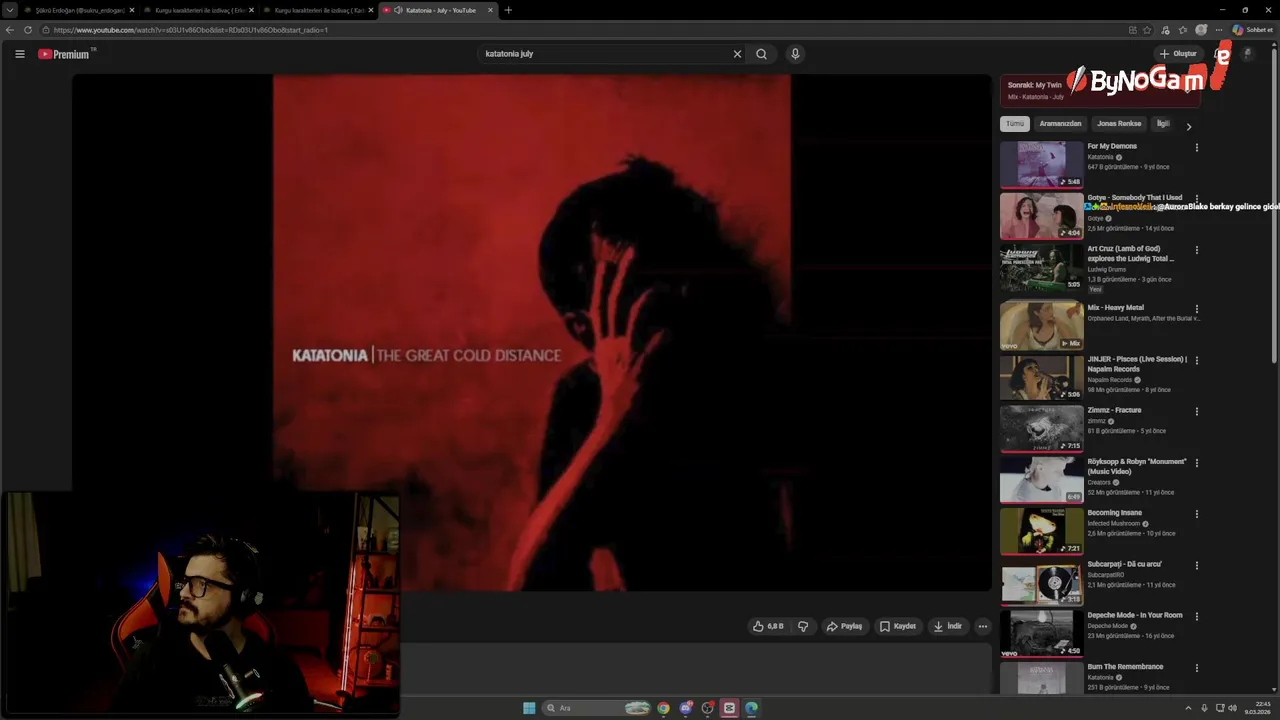Select the Tümü filter chip
The height and width of the screenshot is (720, 1280).
(1015, 124)
